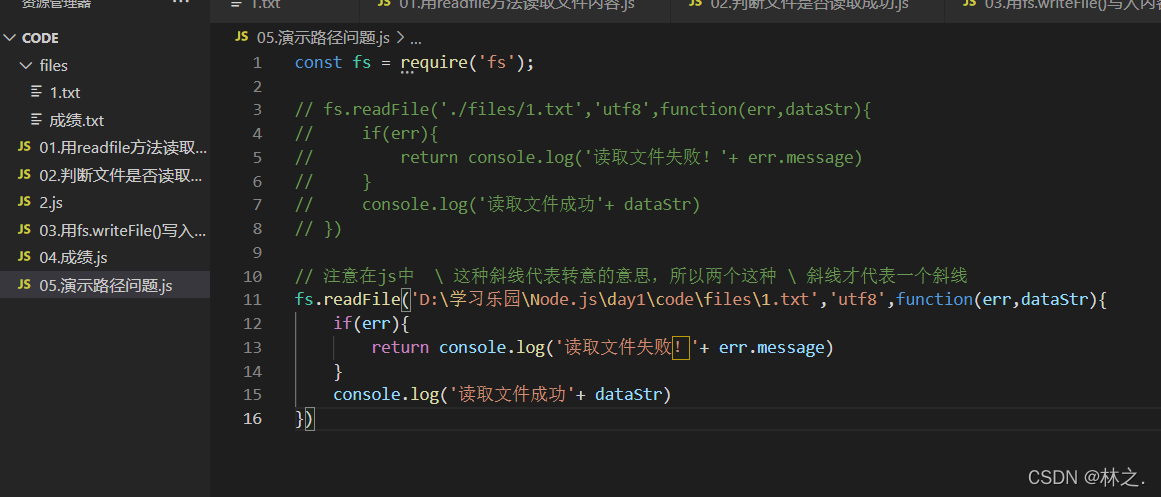Open the explorer more actions ellipsis
This screenshot has height=497, width=1161.
pos(181,3)
